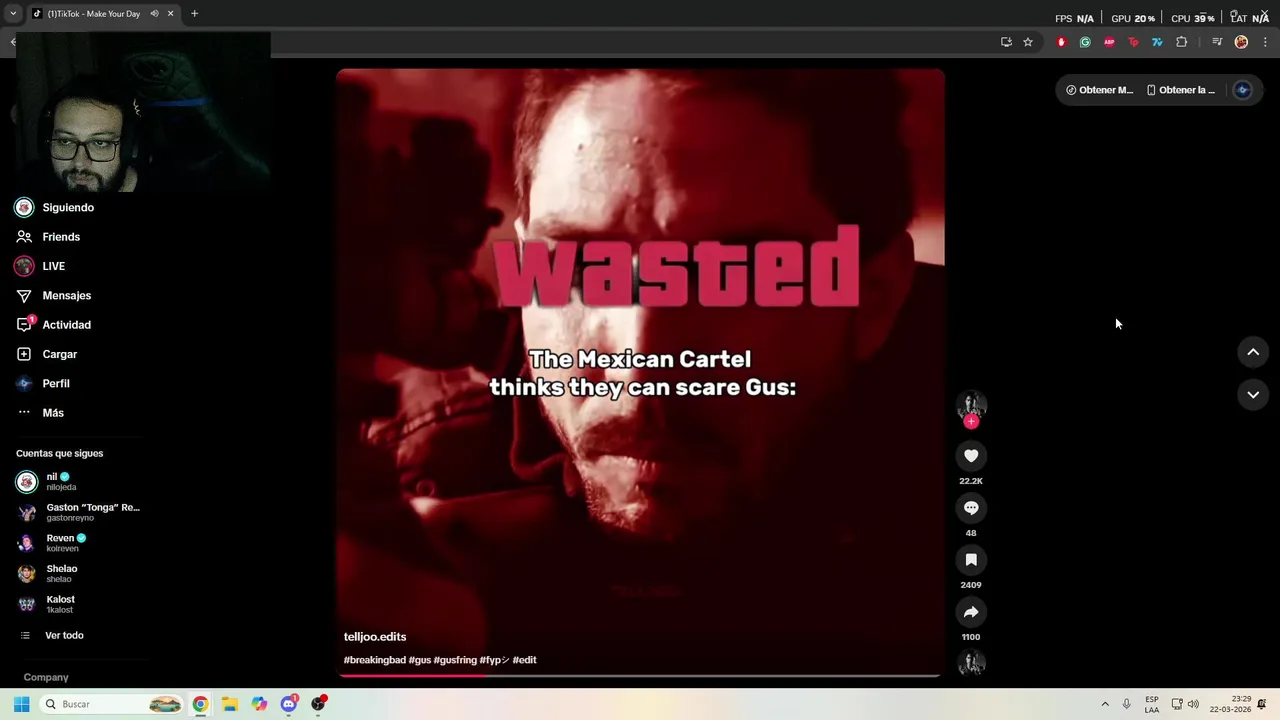Expand the Company footer section
Viewport: 1280px width, 720px height.
[46, 677]
